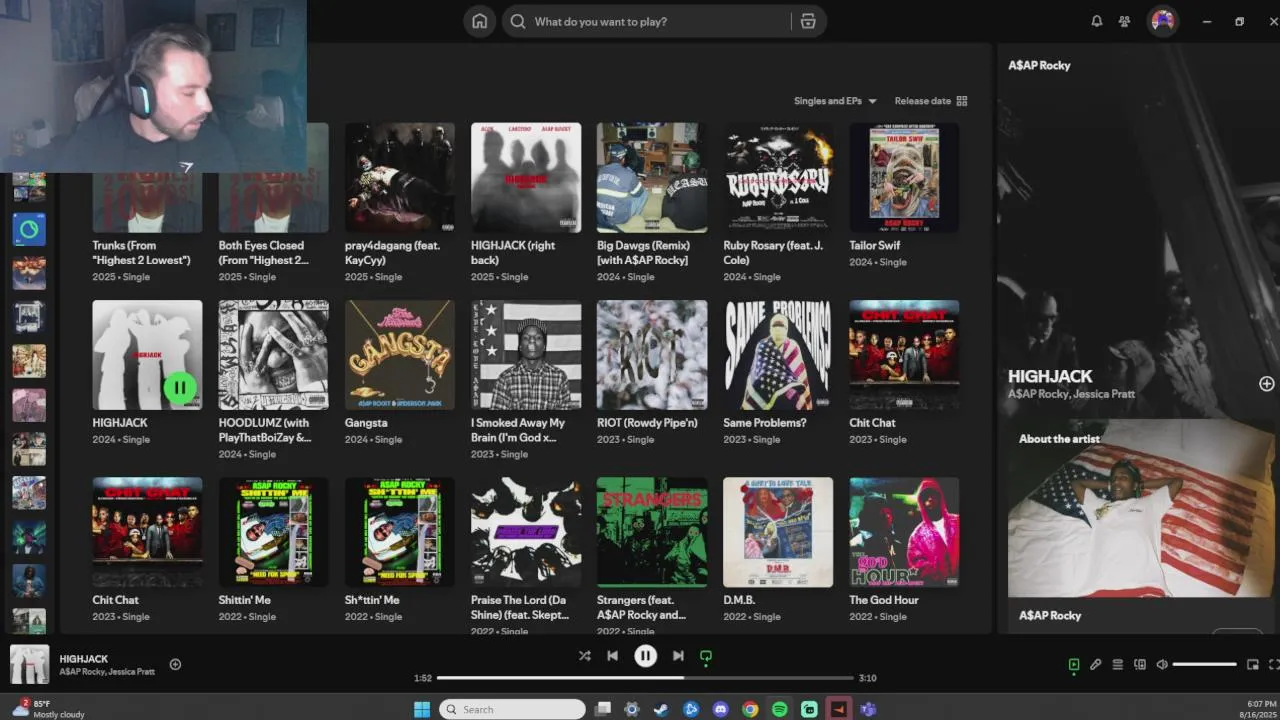
Task: Open "Gangsta" single title
Action: tap(366, 423)
